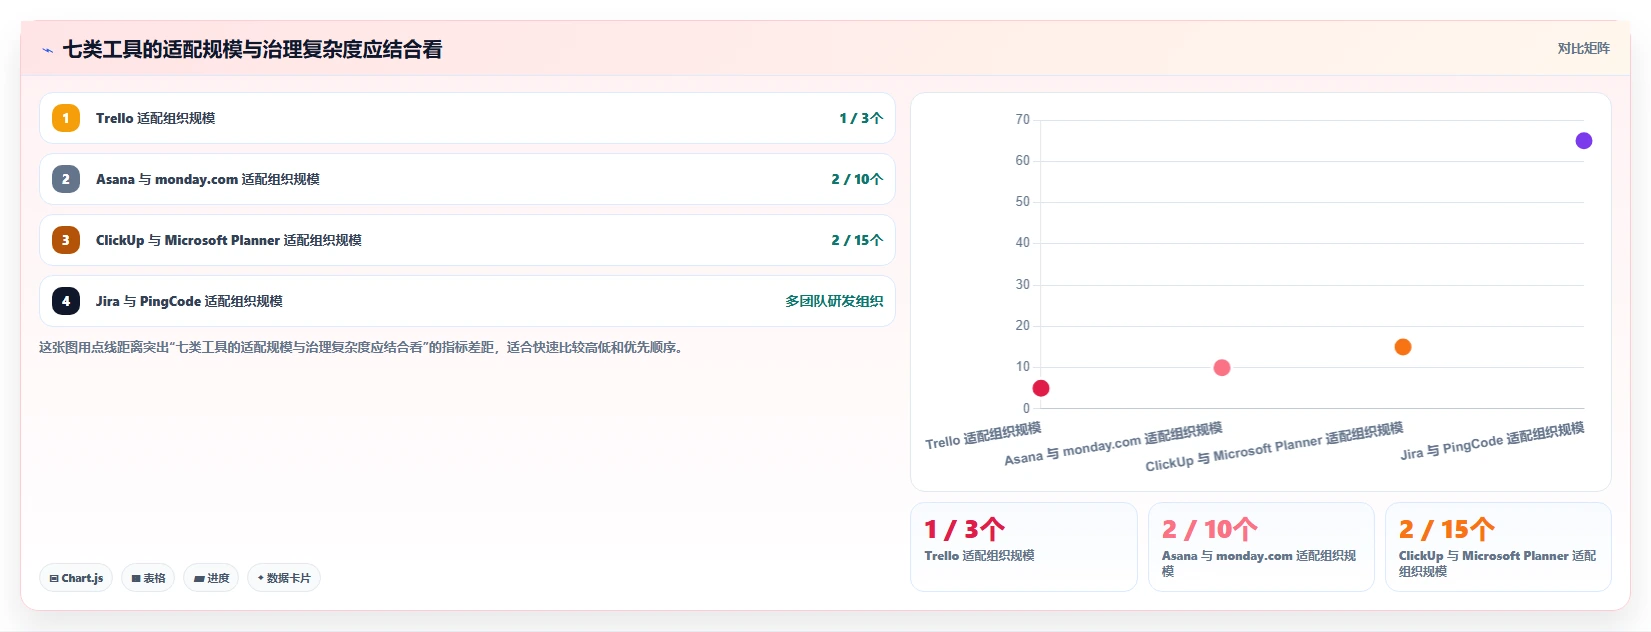This screenshot has width=1651, height=632.
Task: Select the 表格 tag chip
Action: pyautogui.click(x=148, y=578)
